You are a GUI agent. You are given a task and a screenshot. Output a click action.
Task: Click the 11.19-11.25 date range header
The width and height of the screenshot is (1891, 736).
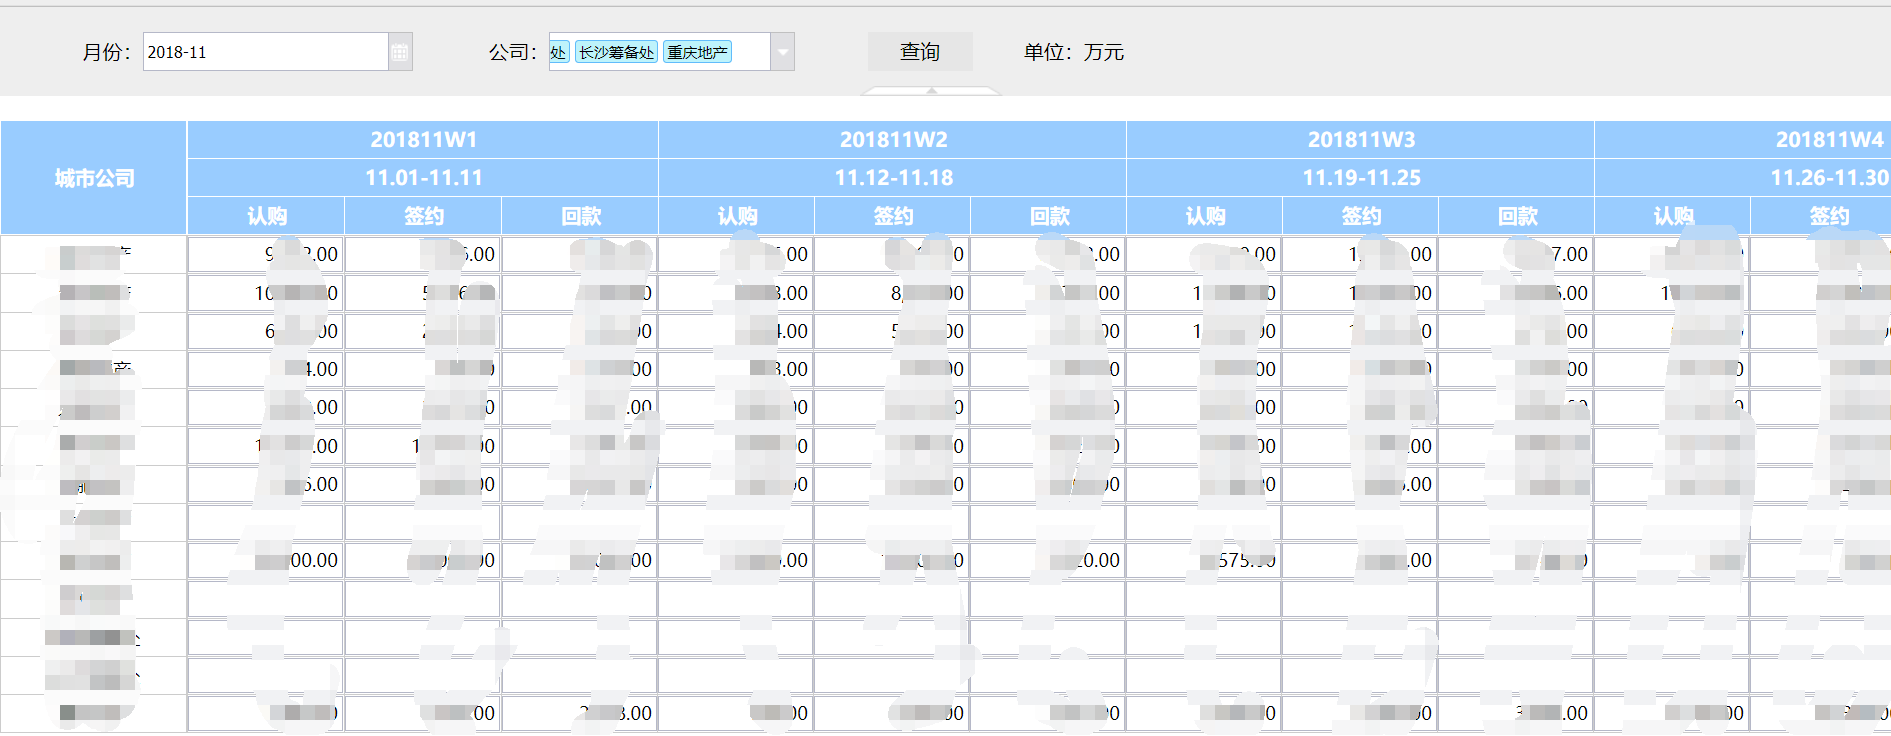tap(1361, 178)
